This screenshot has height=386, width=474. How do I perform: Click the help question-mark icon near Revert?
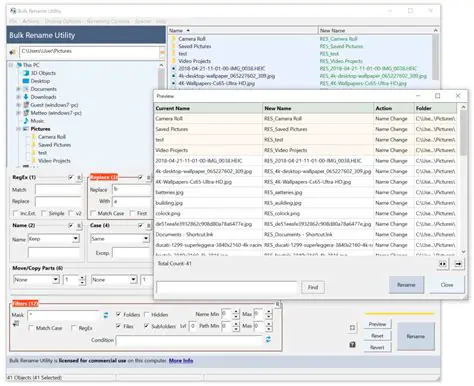[x=352, y=345]
